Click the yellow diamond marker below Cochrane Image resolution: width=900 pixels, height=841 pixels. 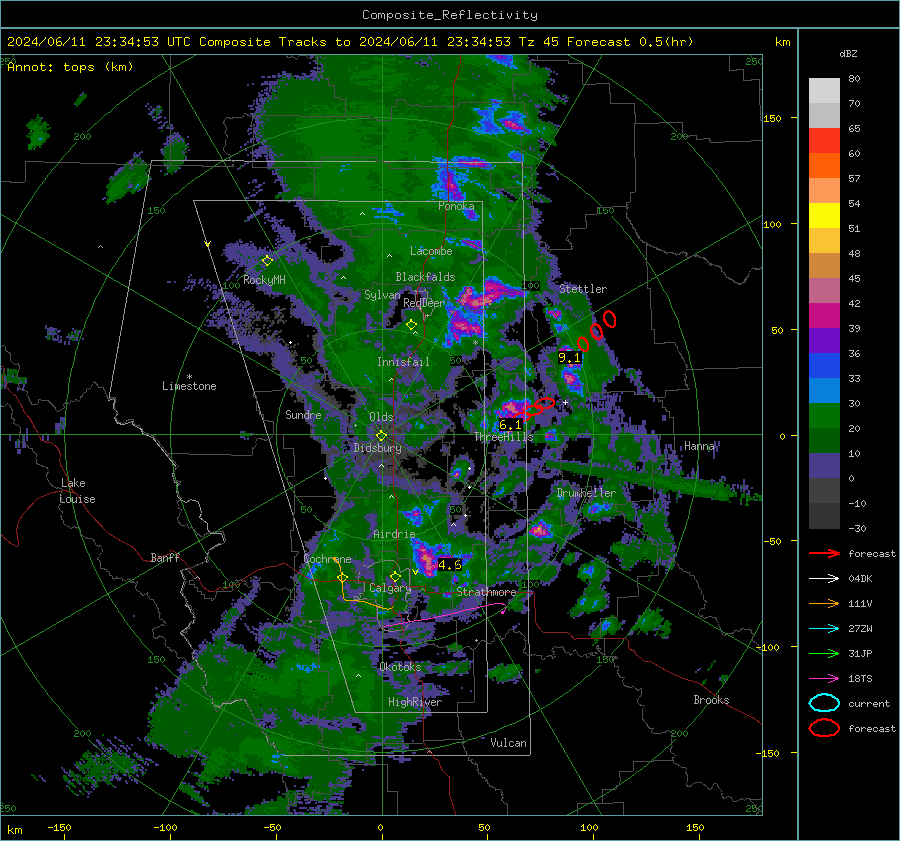coord(342,578)
